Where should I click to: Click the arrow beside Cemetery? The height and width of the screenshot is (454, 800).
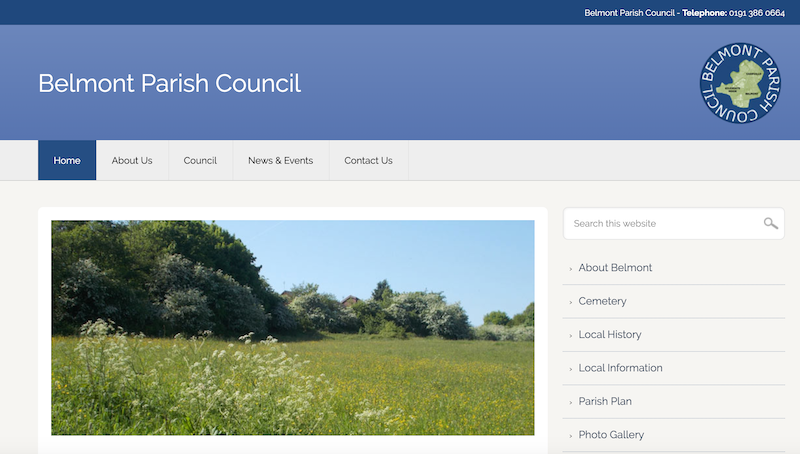pos(571,302)
